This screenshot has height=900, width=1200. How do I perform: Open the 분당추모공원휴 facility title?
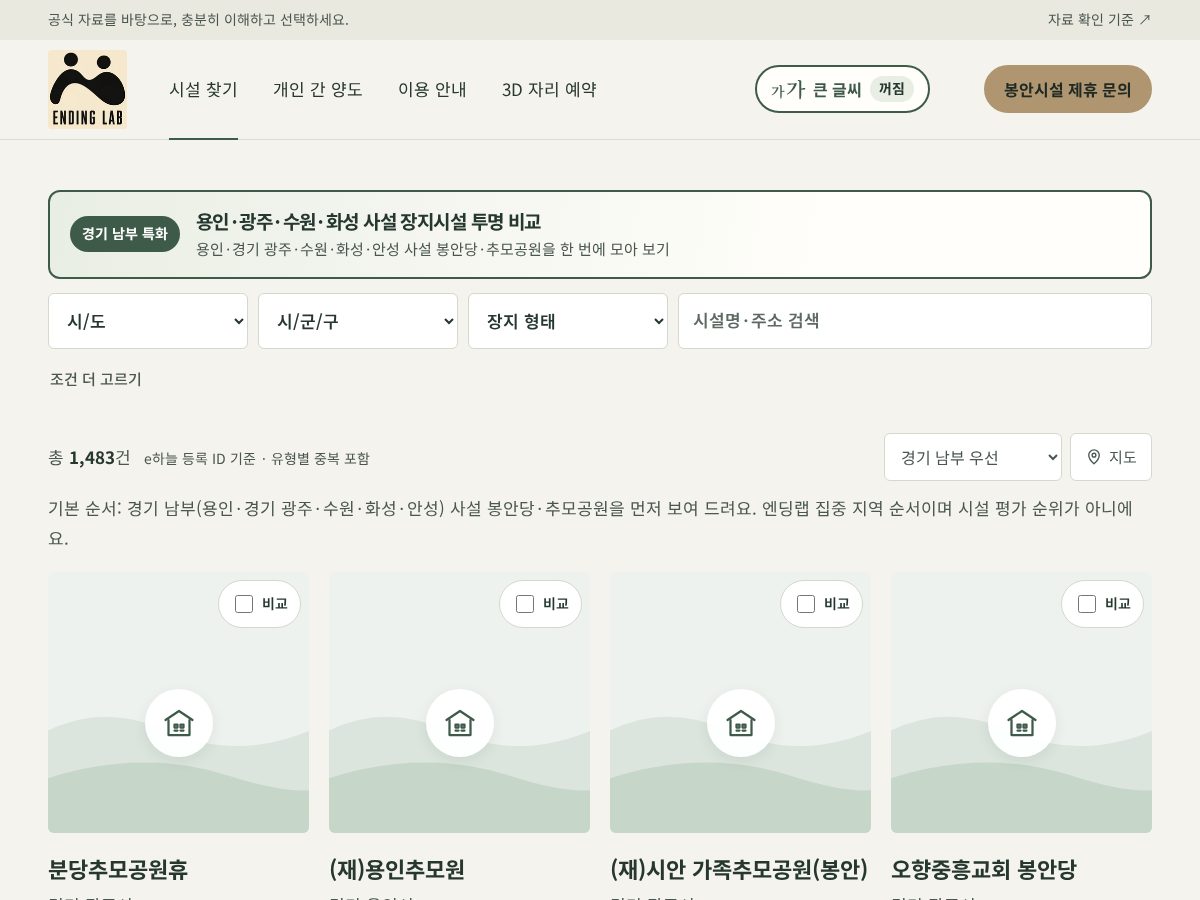coord(118,869)
